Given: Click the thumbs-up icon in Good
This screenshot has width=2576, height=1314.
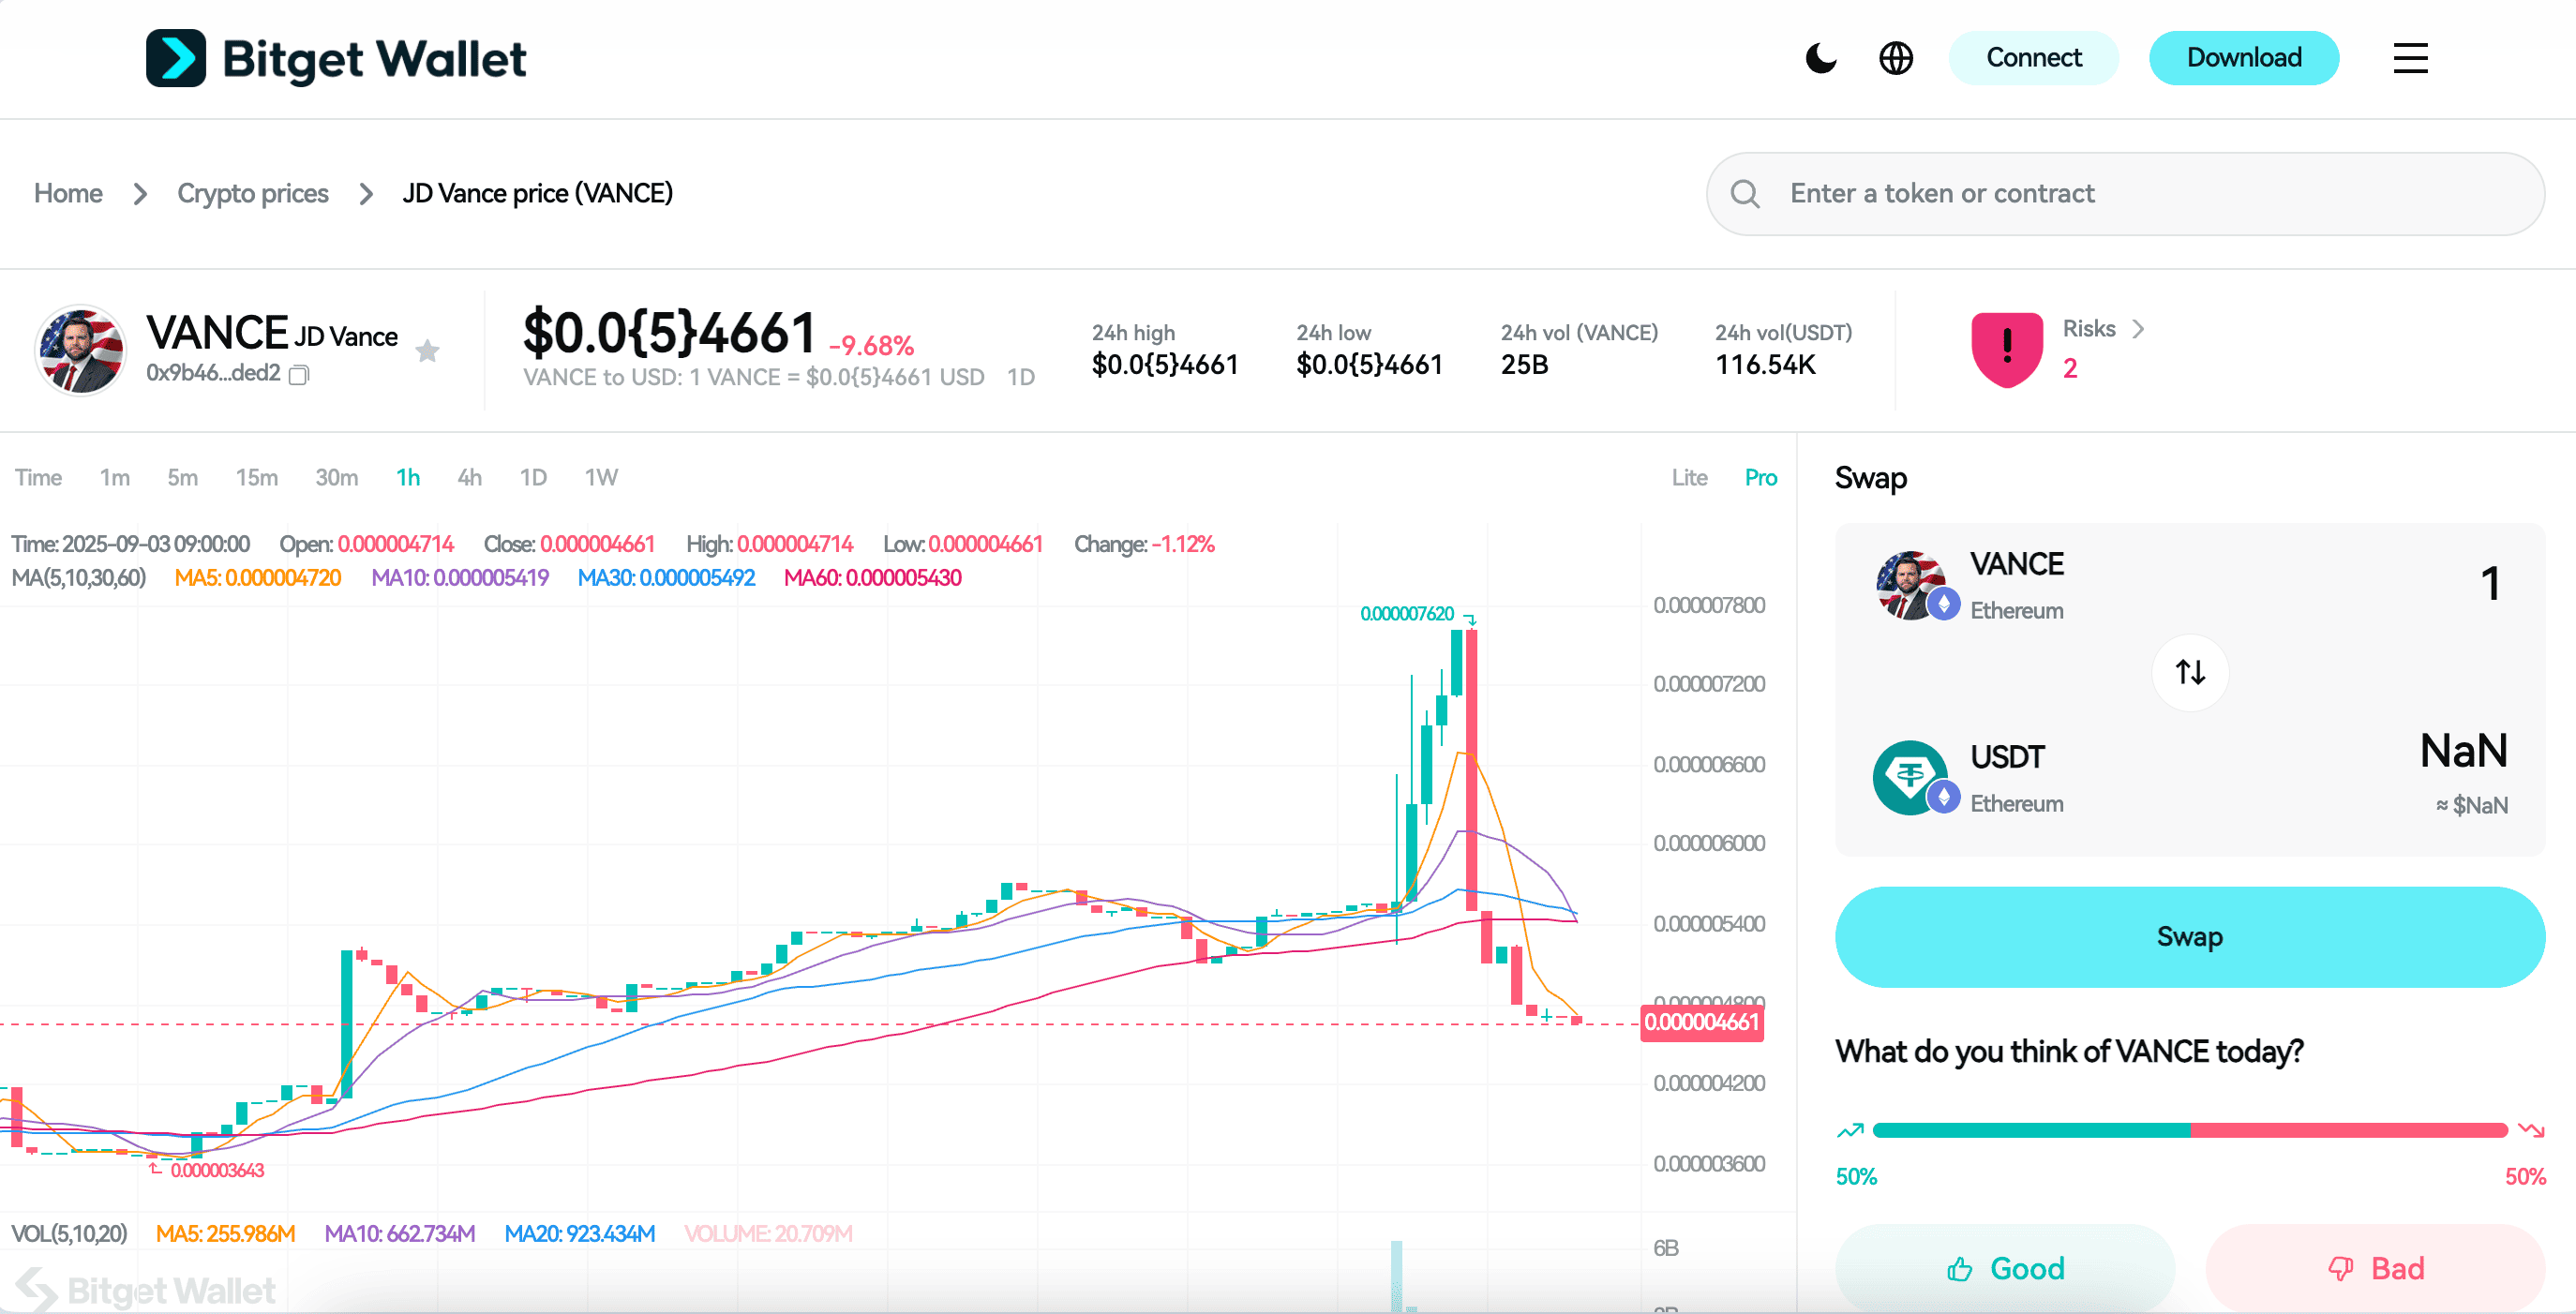Looking at the screenshot, I should coord(1960,1269).
